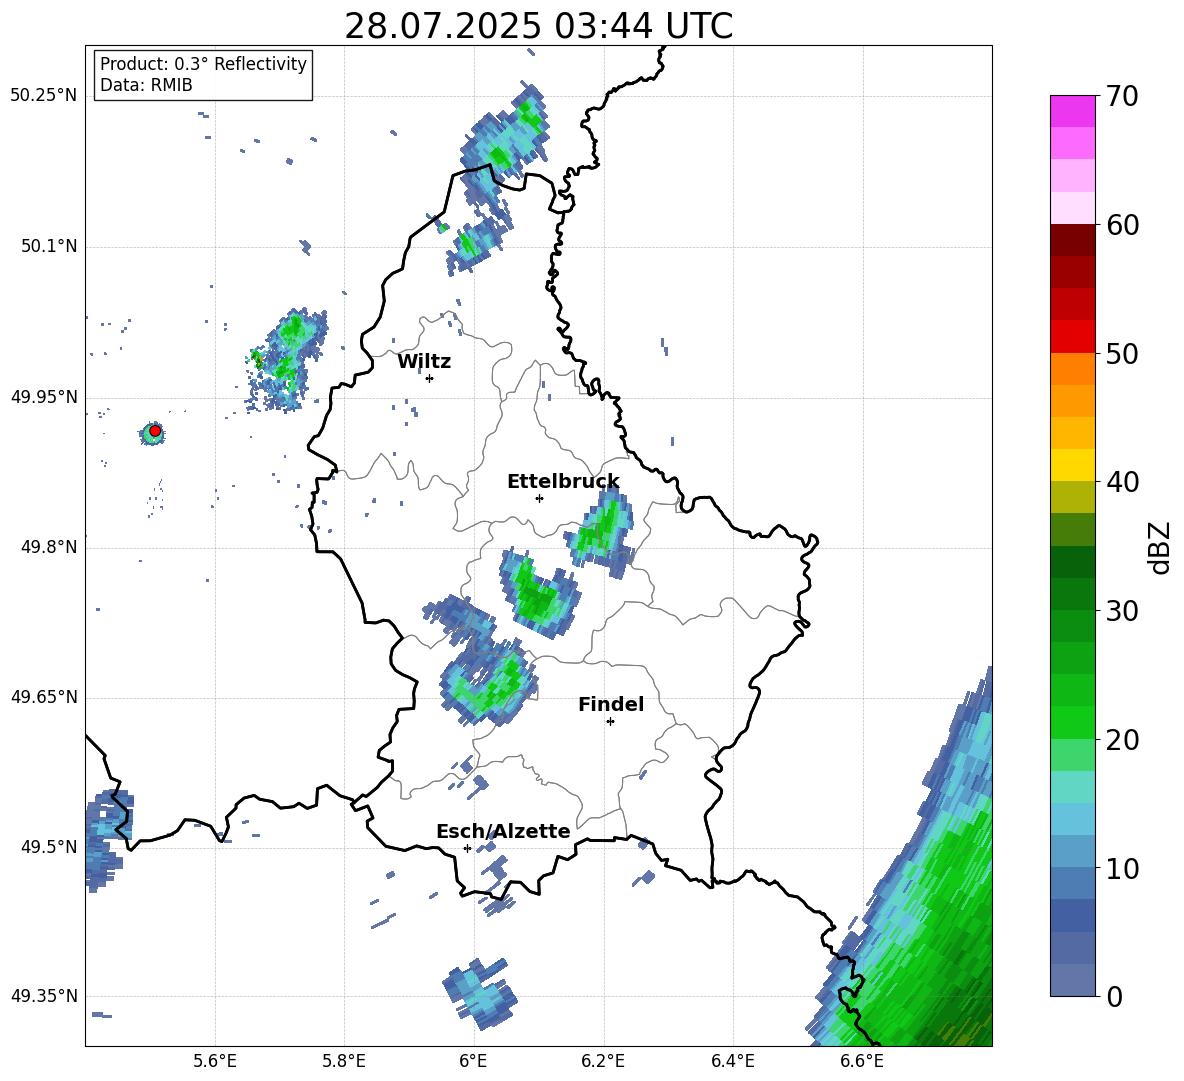Image resolution: width=1184 pixels, height=1081 pixels.
Task: Click the Wiltz city label
Action: (x=424, y=362)
